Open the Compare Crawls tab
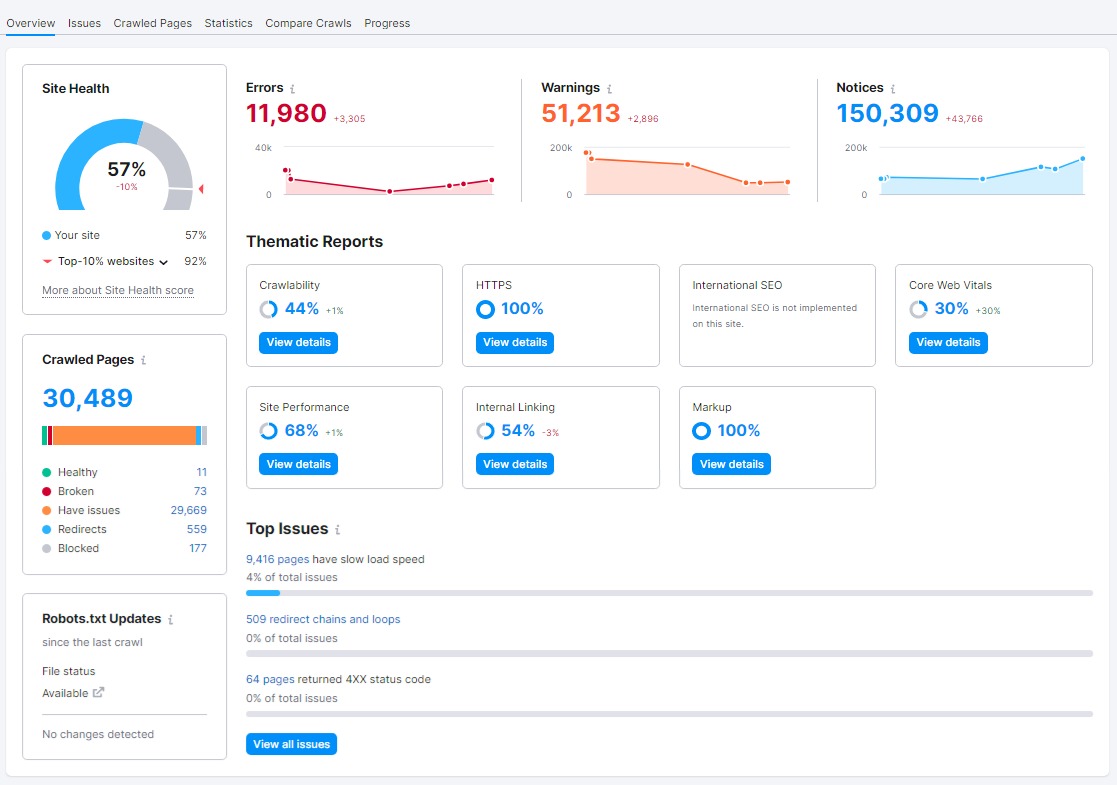This screenshot has height=785, width=1117. (x=308, y=23)
